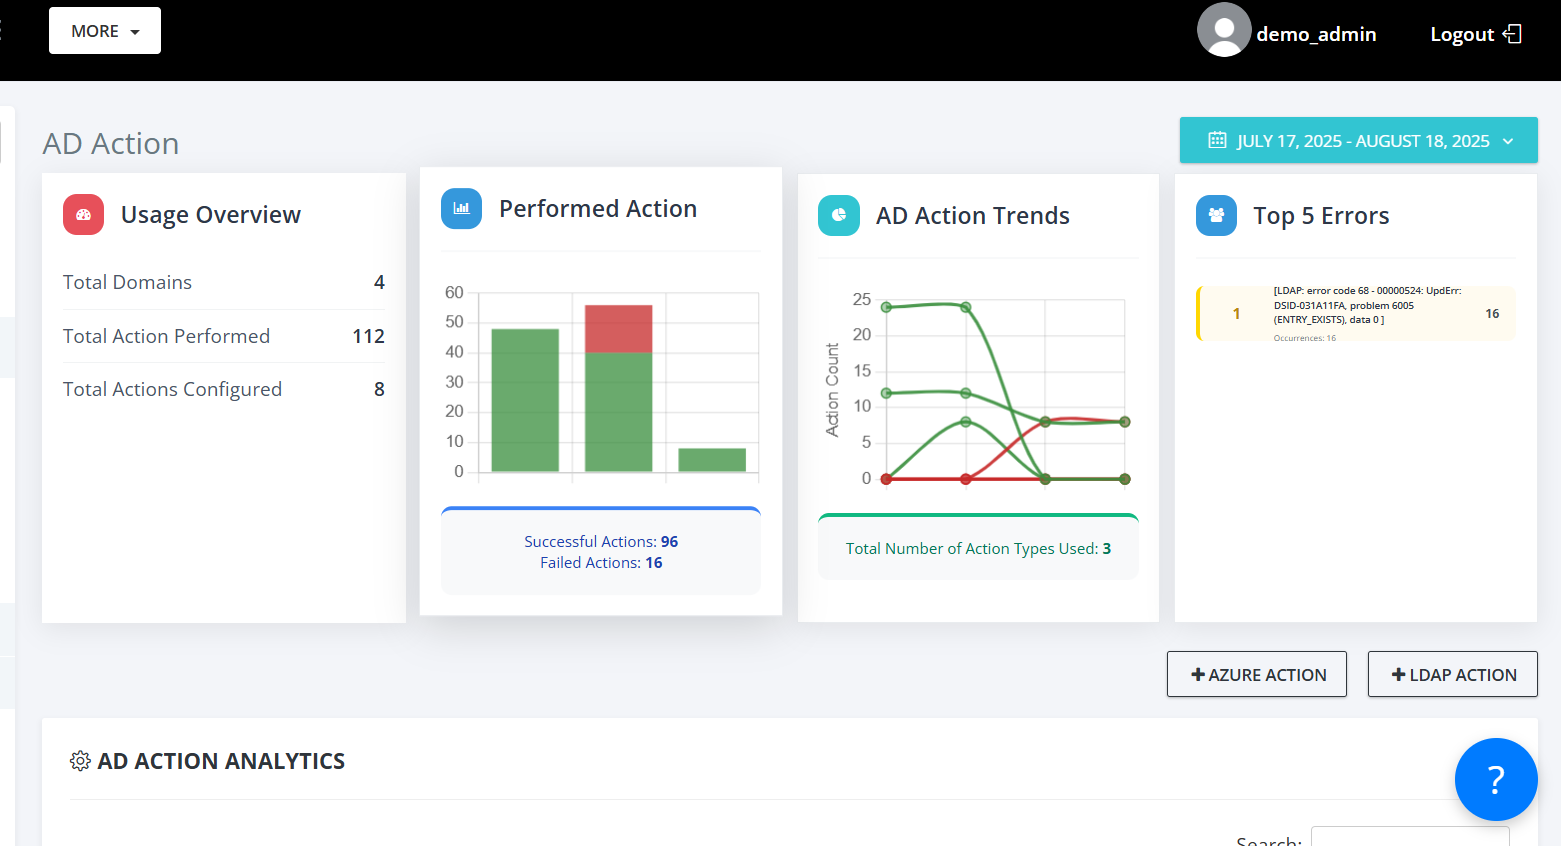This screenshot has width=1561, height=846.
Task: Expand the July 17 - August 18 date range
Action: click(x=1358, y=140)
